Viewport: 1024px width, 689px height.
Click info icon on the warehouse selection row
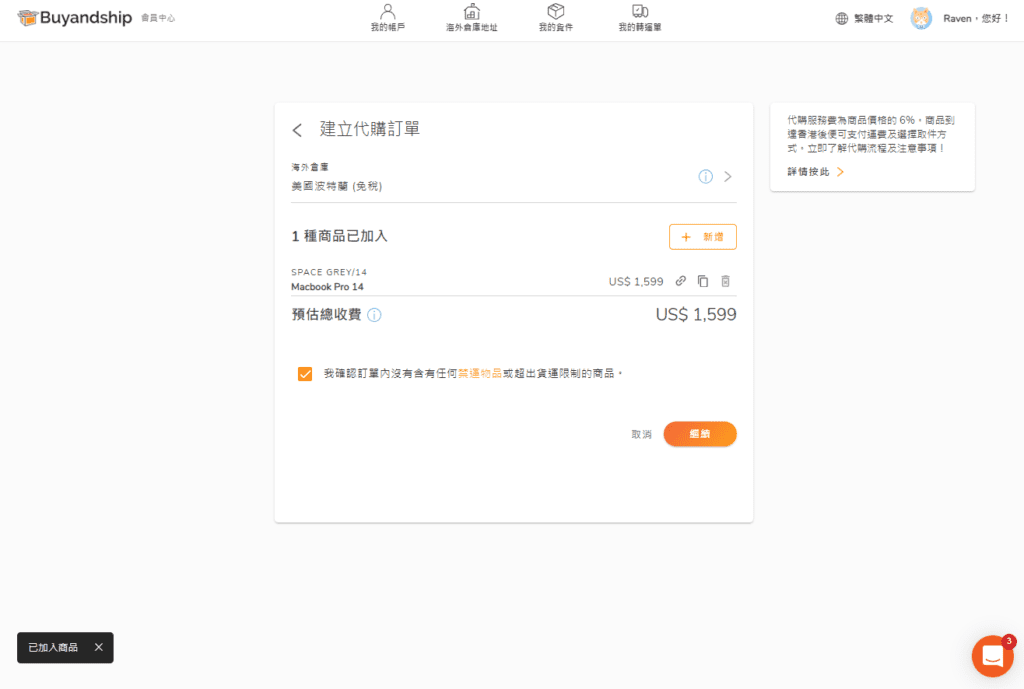point(706,176)
